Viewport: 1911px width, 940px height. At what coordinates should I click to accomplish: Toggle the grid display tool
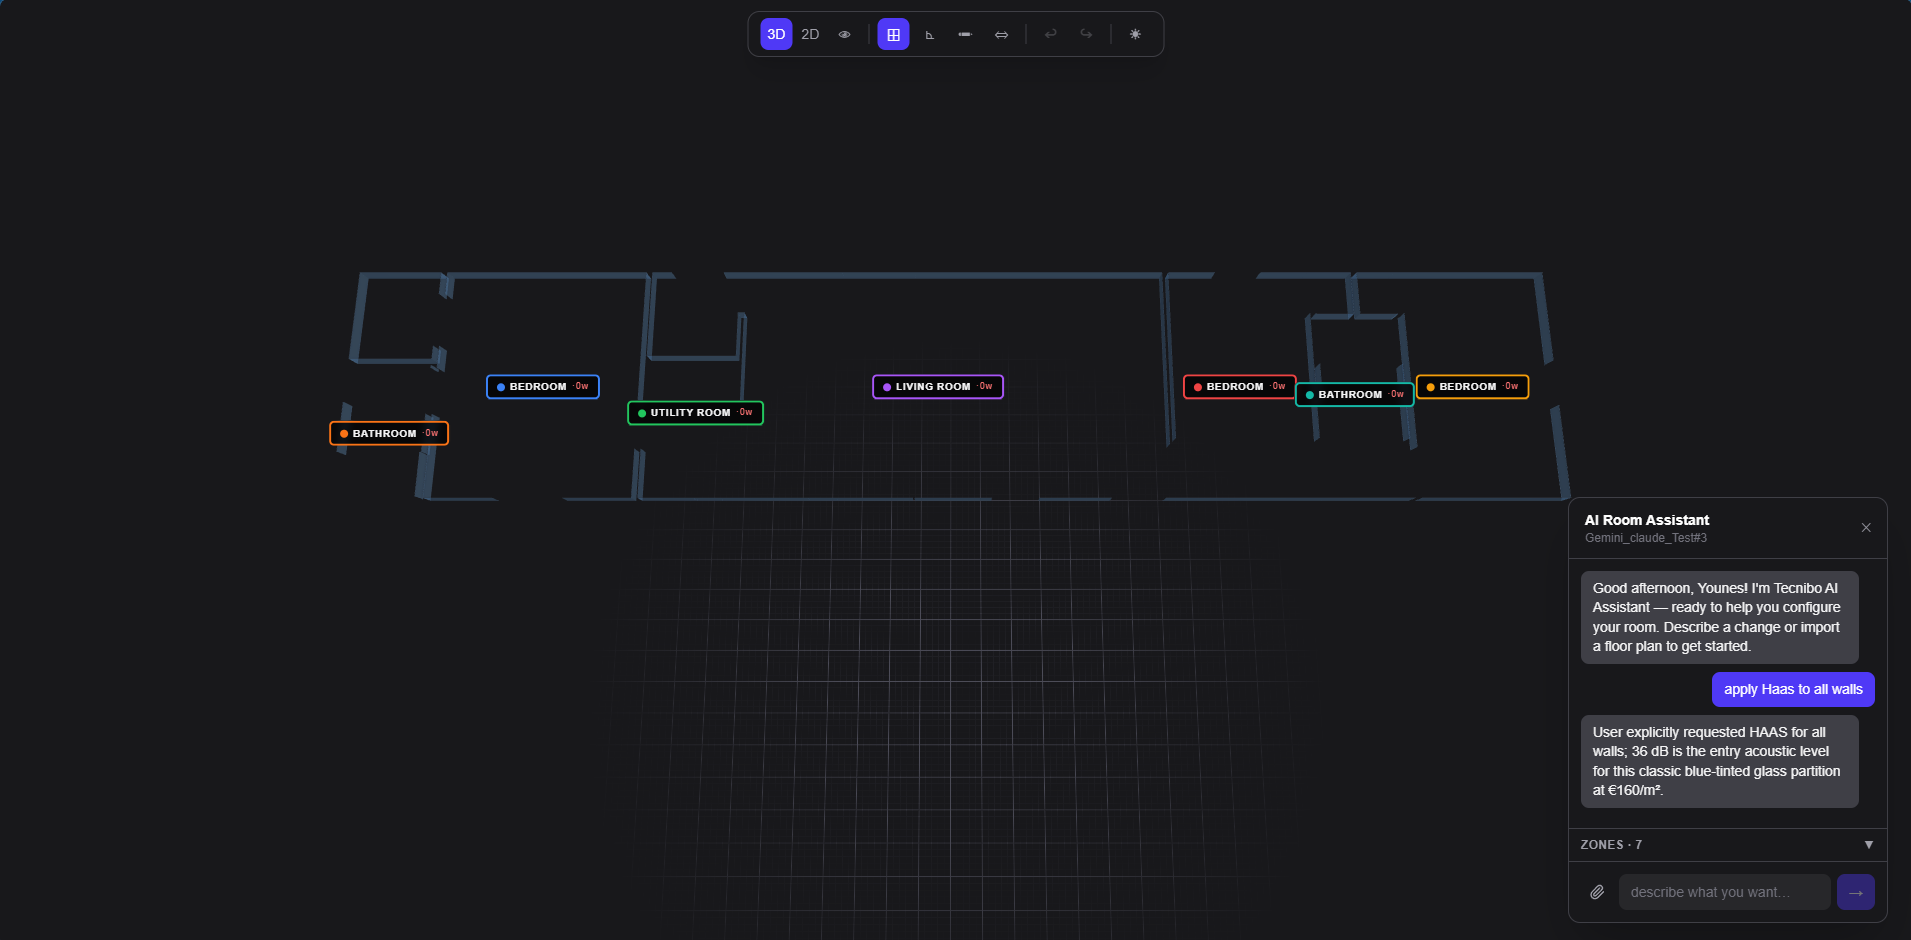pos(893,34)
